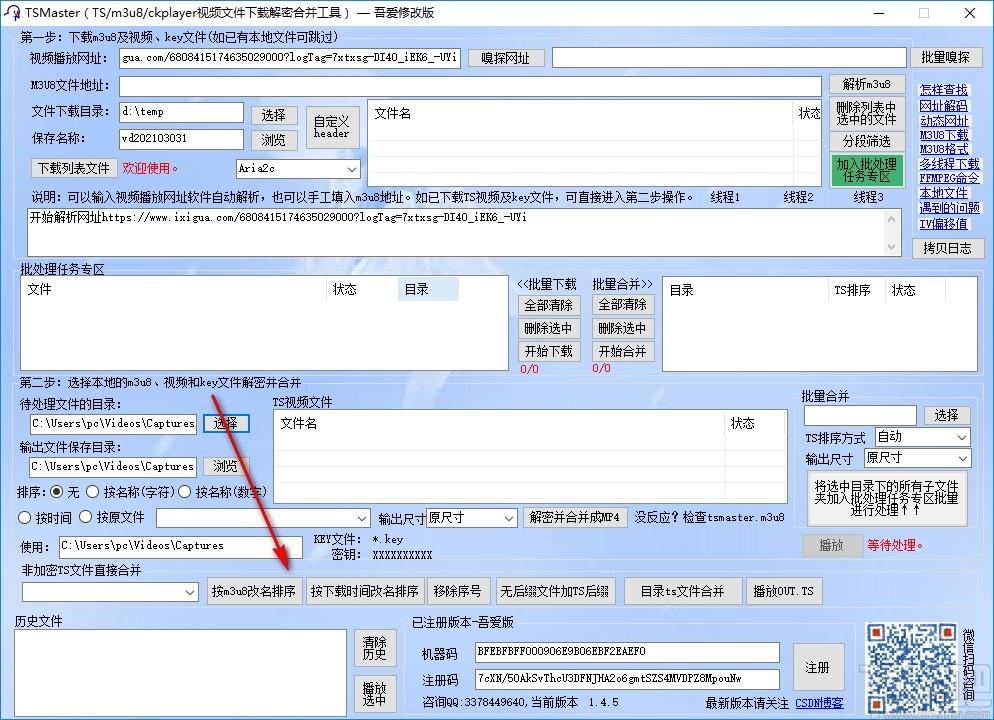Click 删除选中 under 批量合并
The width and height of the screenshot is (994, 720).
623,328
